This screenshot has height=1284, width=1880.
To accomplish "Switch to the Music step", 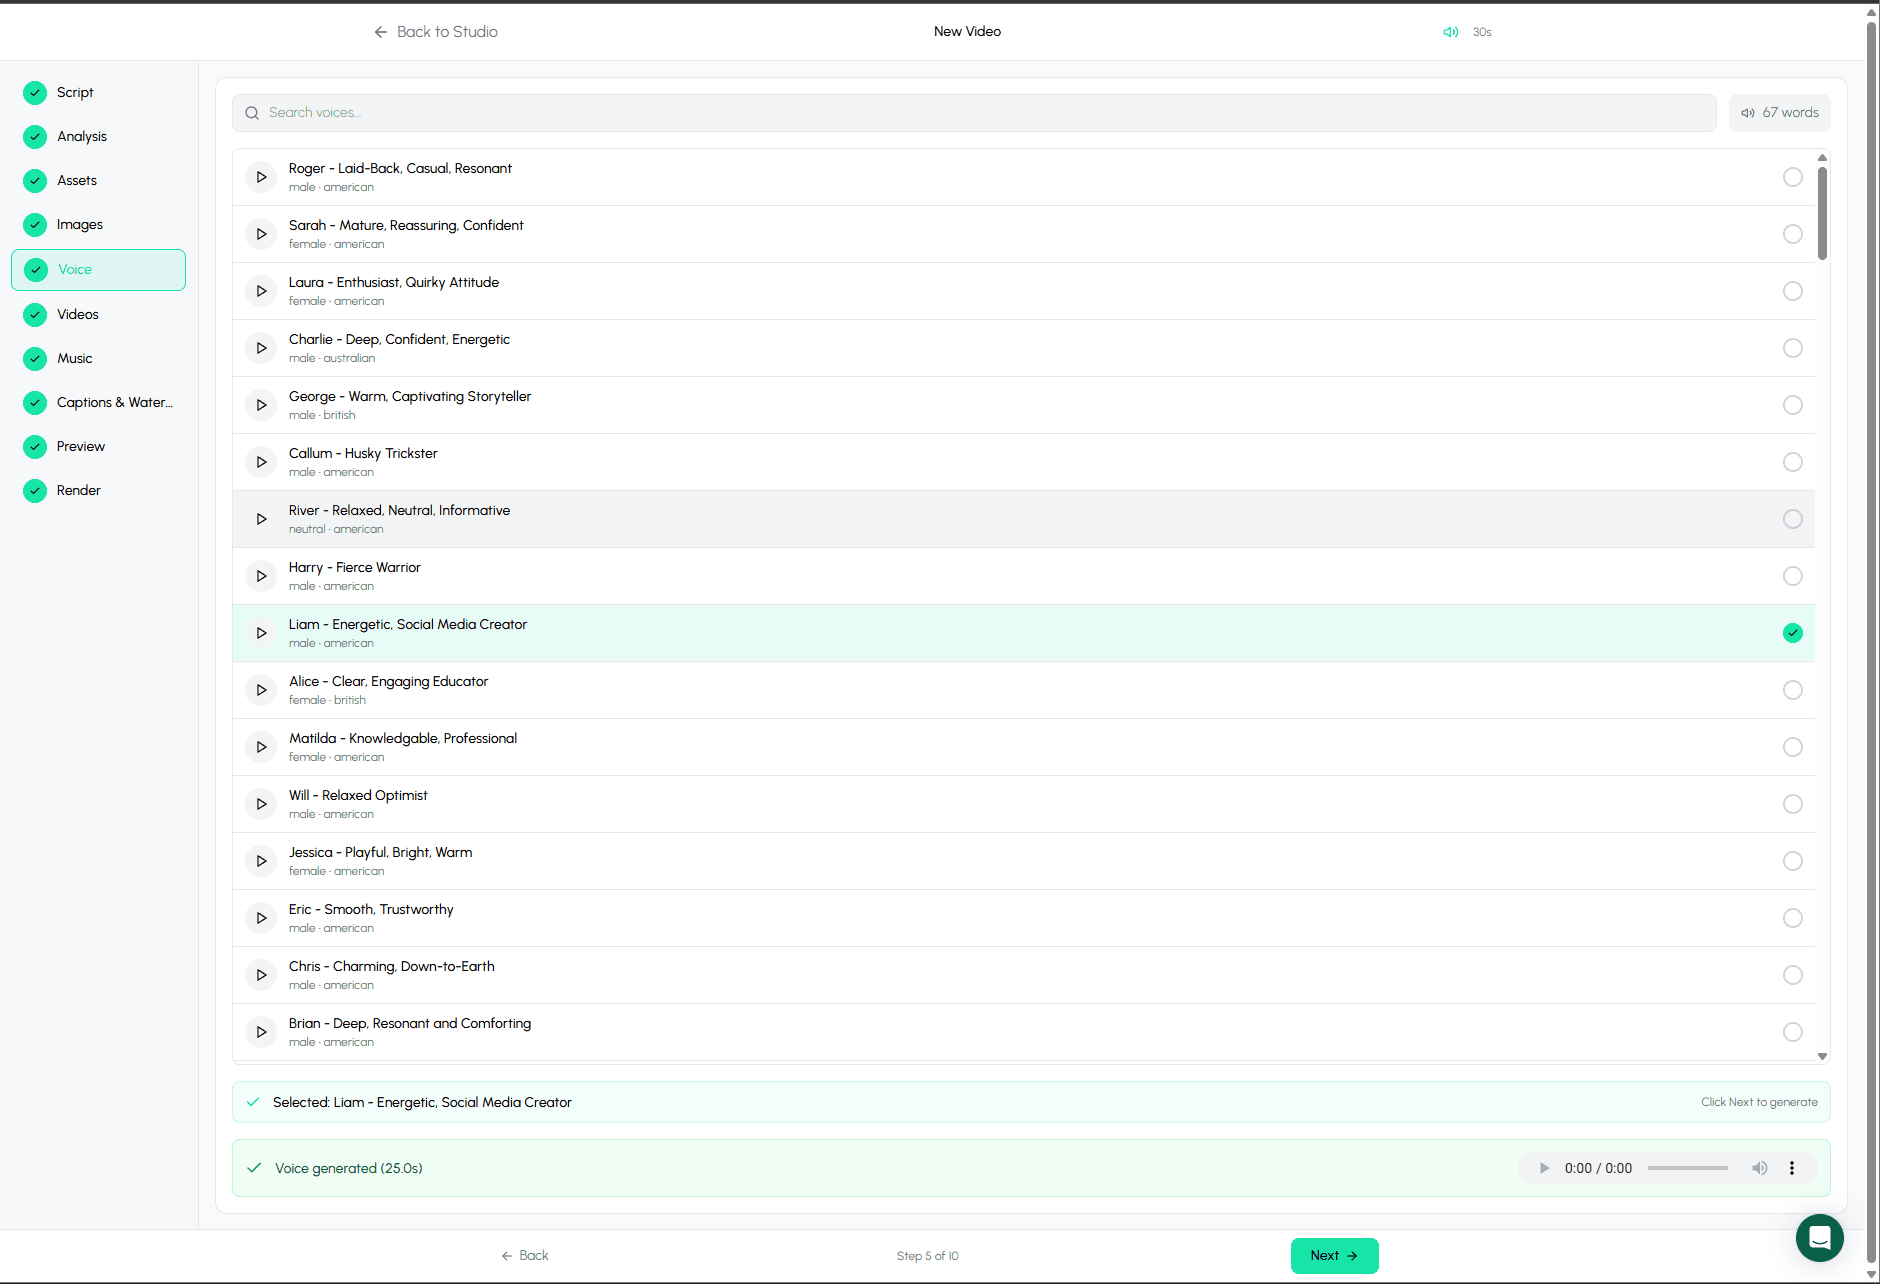I will (x=75, y=358).
